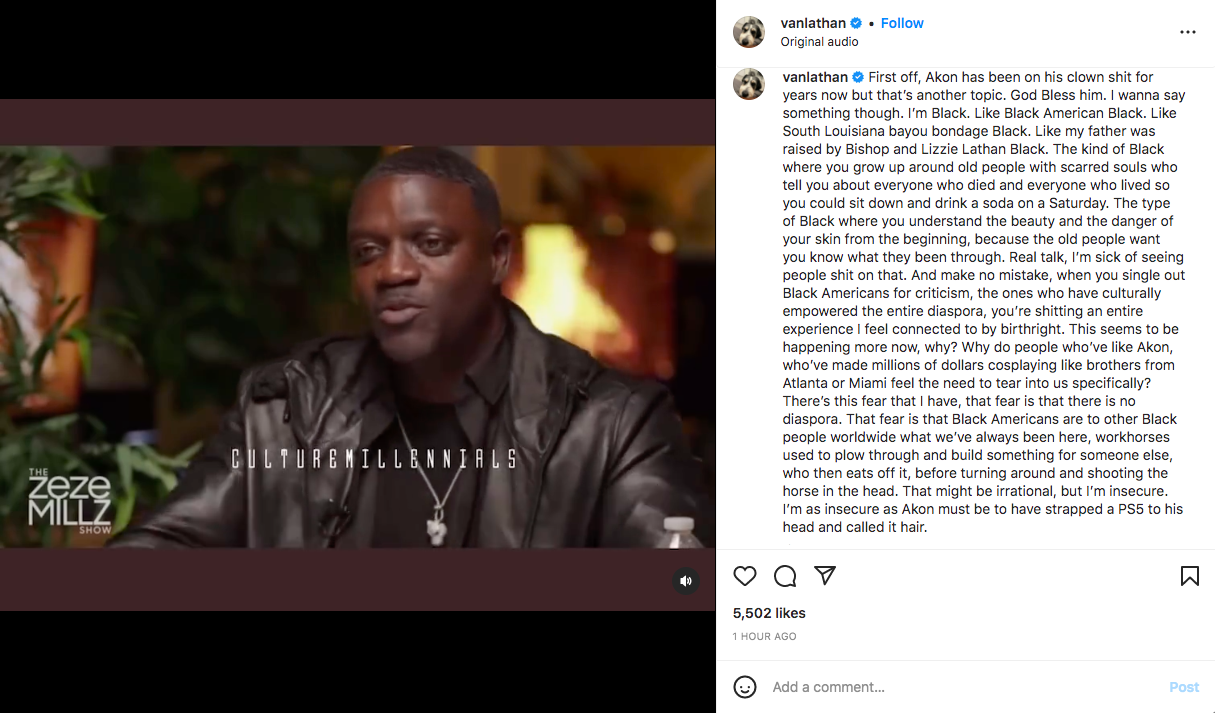Open comments via speech bubble icon

(785, 576)
